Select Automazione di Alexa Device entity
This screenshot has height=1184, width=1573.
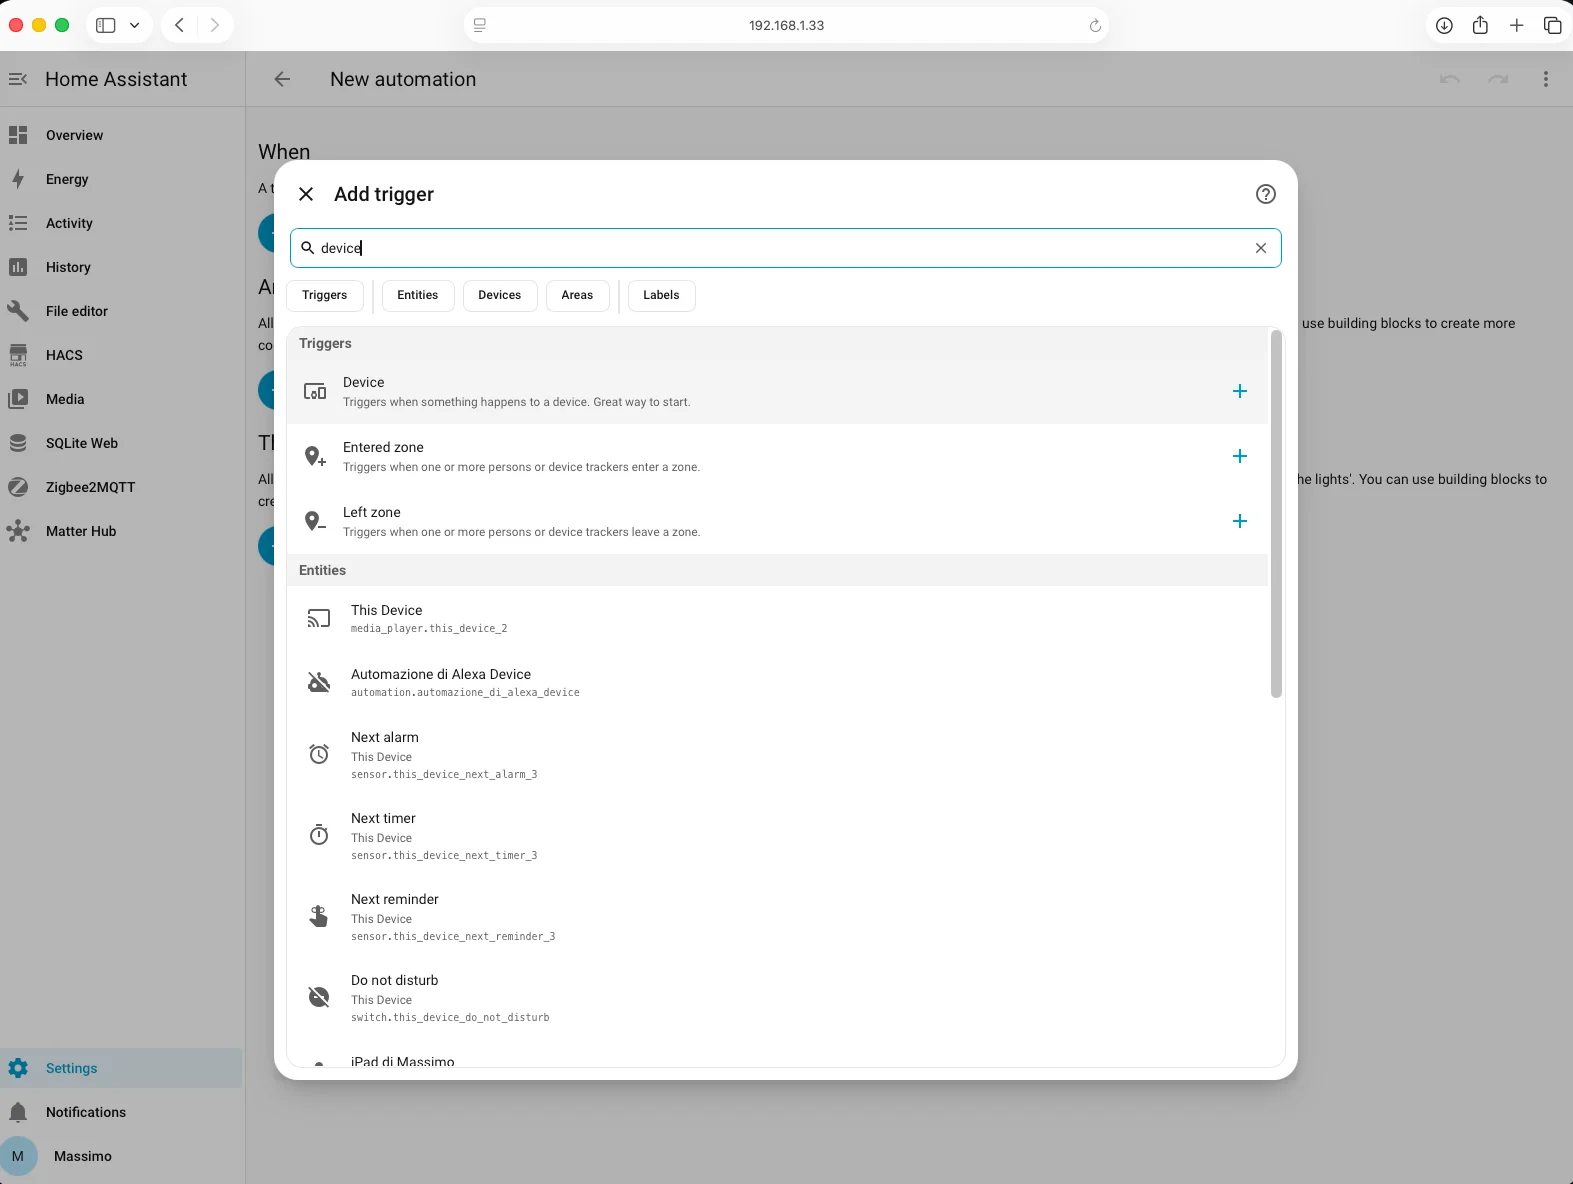(x=777, y=682)
